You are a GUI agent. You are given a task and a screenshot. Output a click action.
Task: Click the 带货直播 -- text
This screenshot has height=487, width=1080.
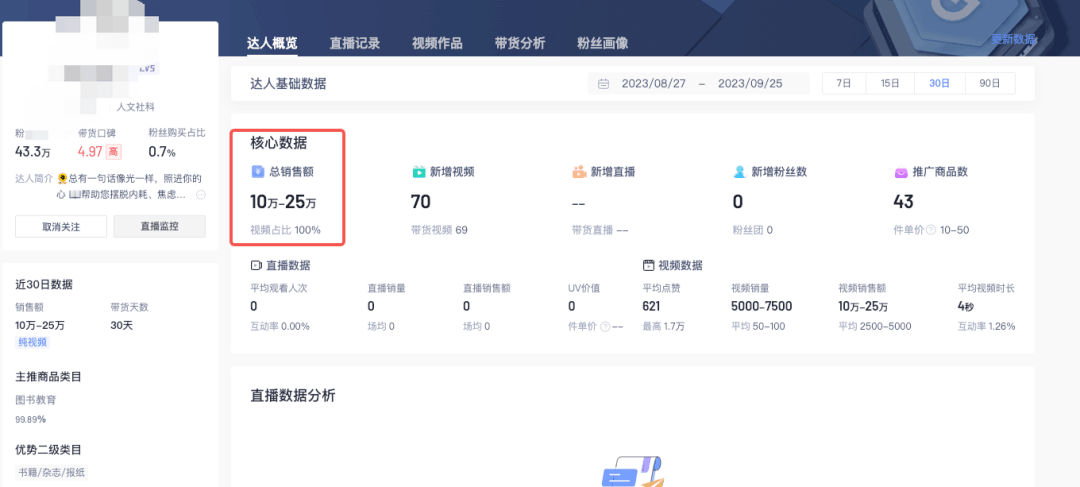(x=600, y=230)
